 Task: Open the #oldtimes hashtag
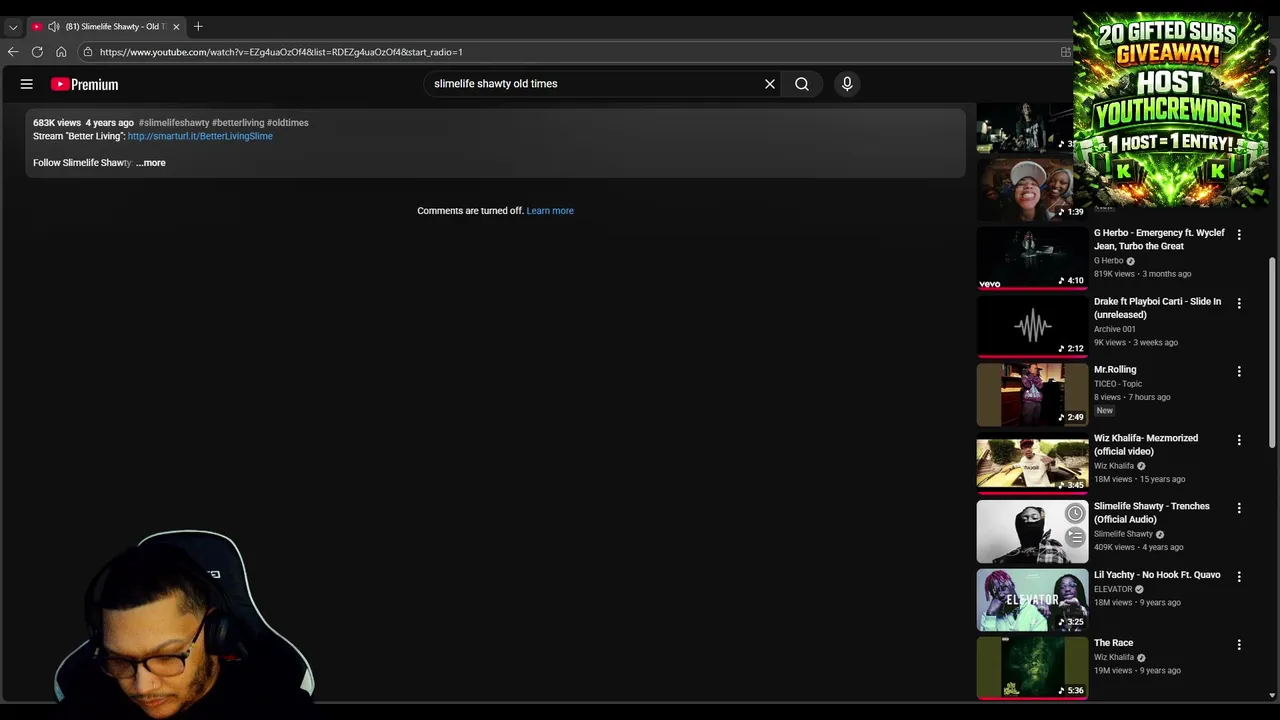coord(288,123)
